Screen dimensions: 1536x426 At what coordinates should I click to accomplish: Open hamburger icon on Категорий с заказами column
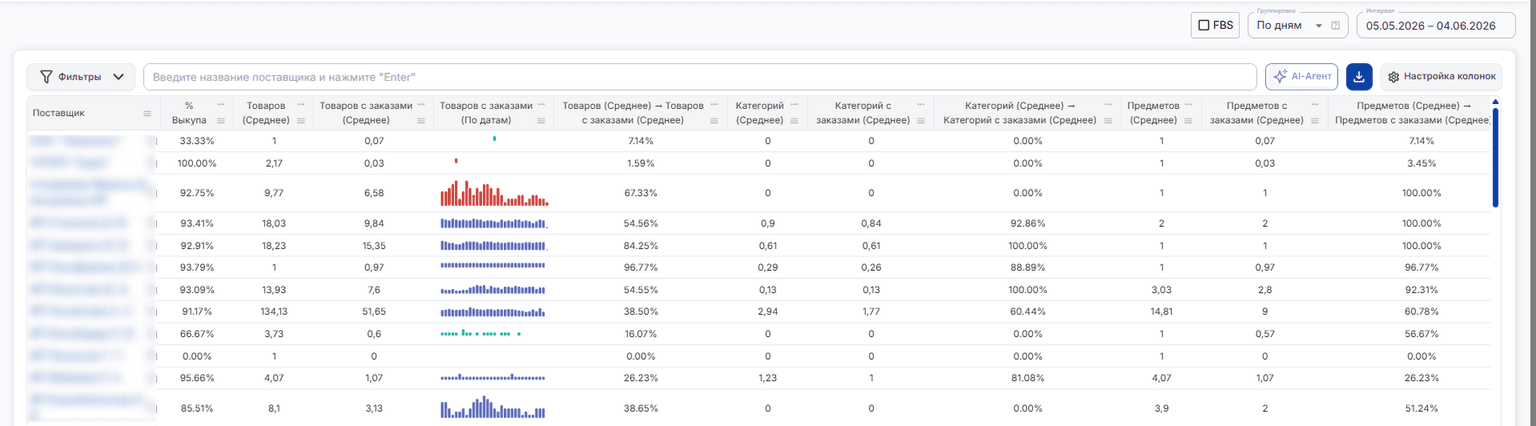point(922,121)
